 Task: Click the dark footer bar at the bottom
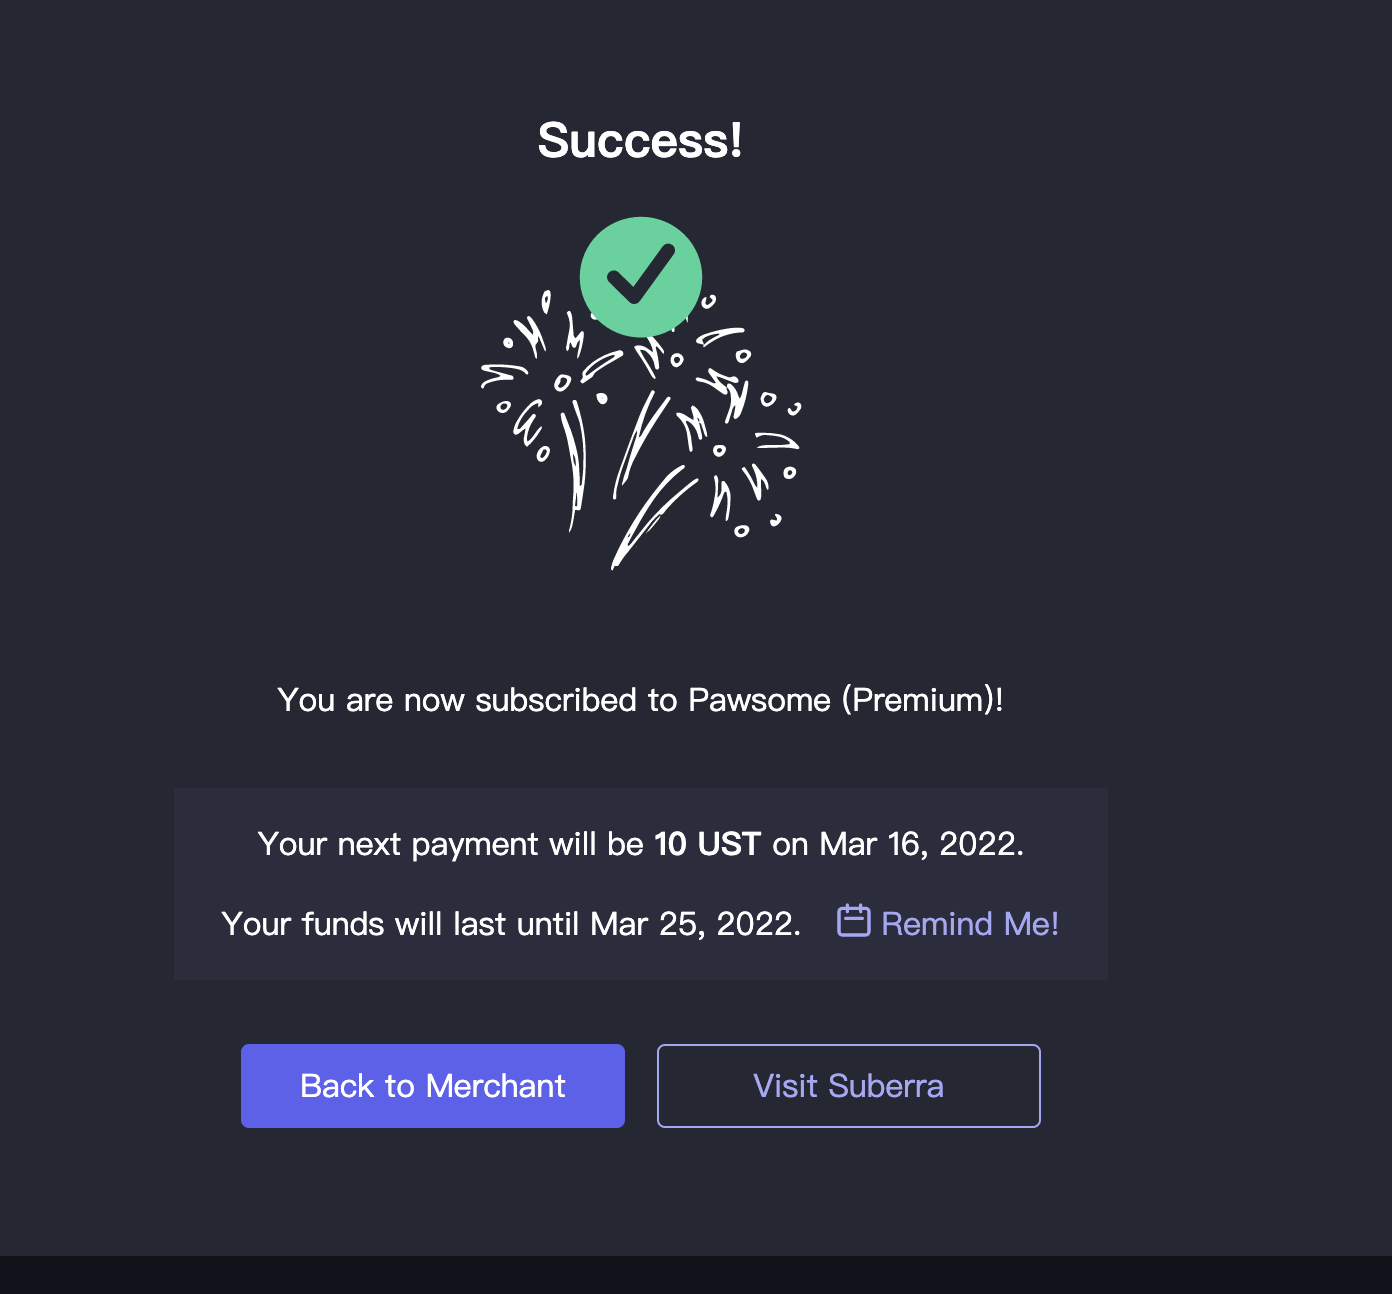[696, 1275]
